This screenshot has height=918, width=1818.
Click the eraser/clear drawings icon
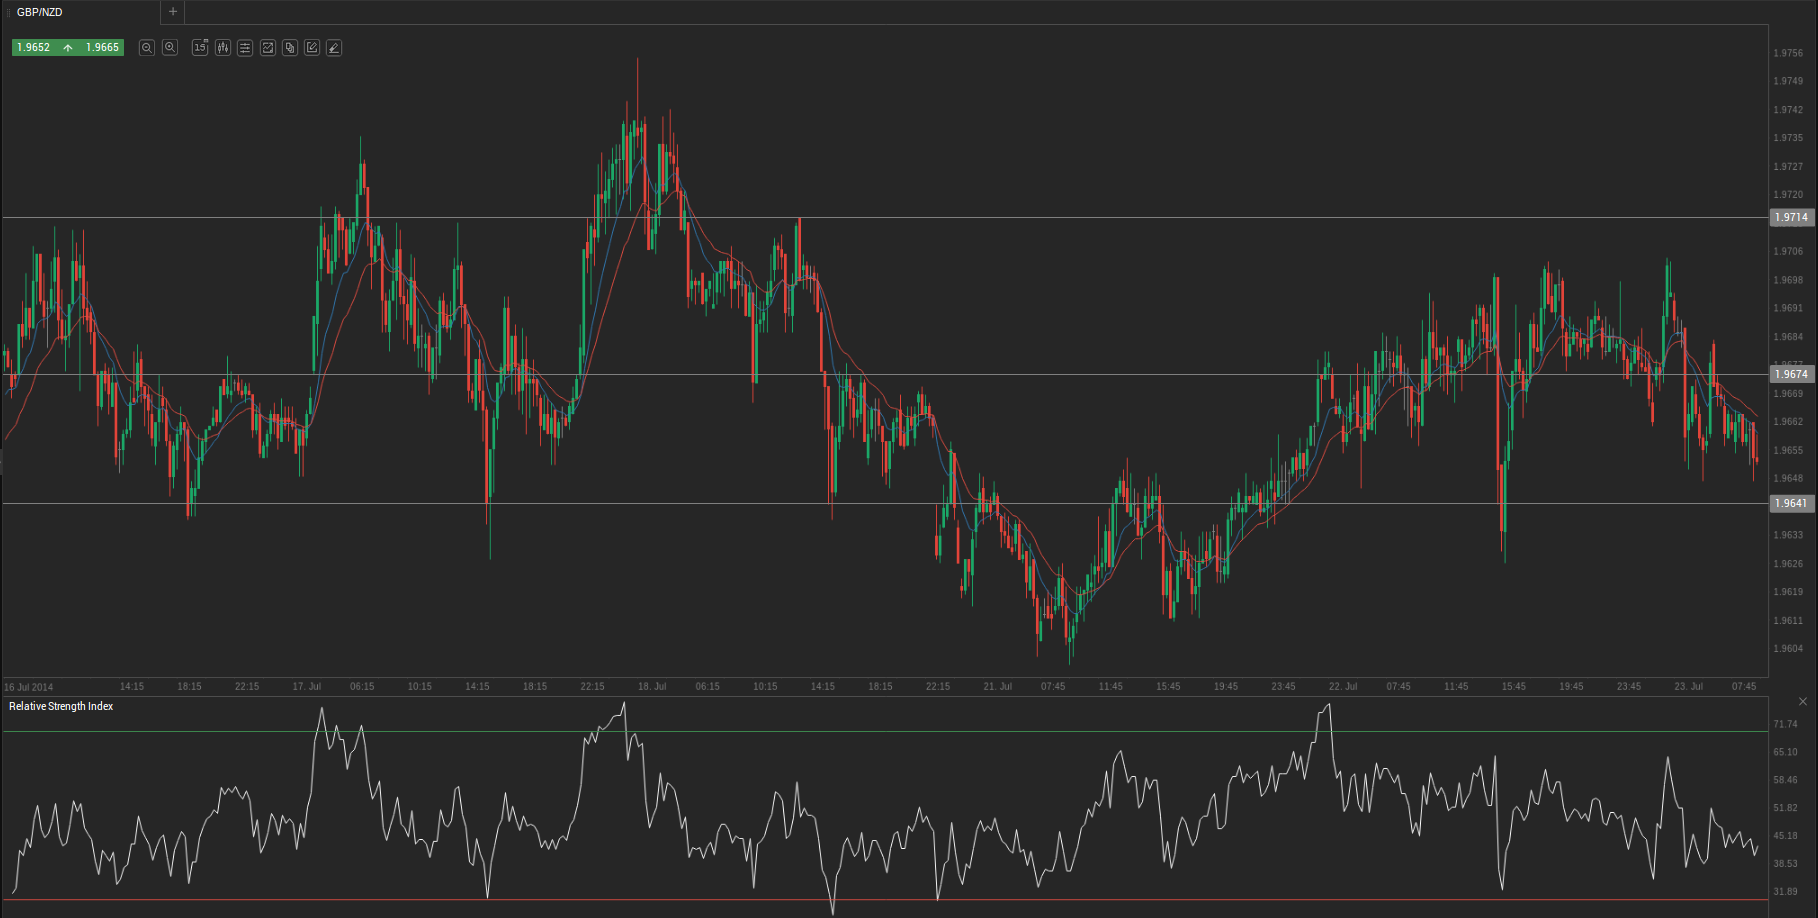tap(334, 48)
